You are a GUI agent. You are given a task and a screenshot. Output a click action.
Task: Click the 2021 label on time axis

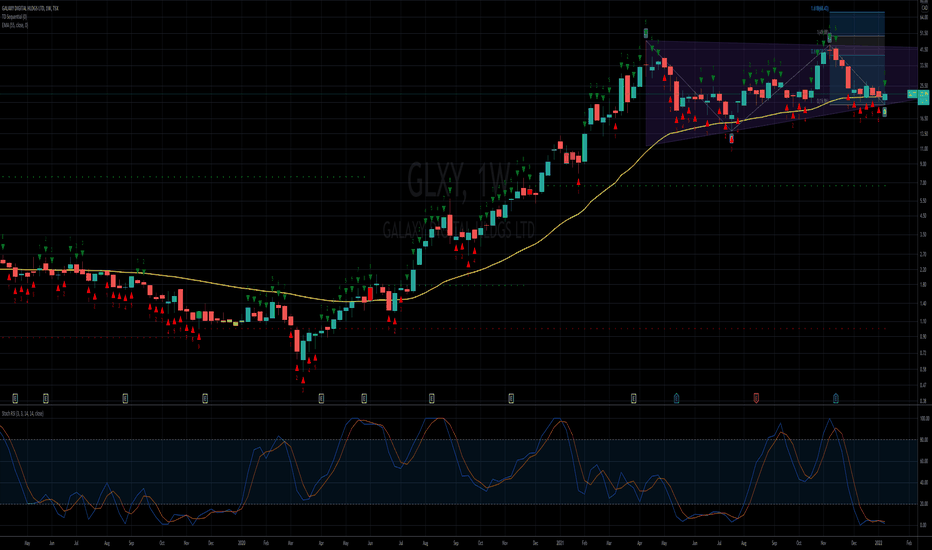pos(560,543)
